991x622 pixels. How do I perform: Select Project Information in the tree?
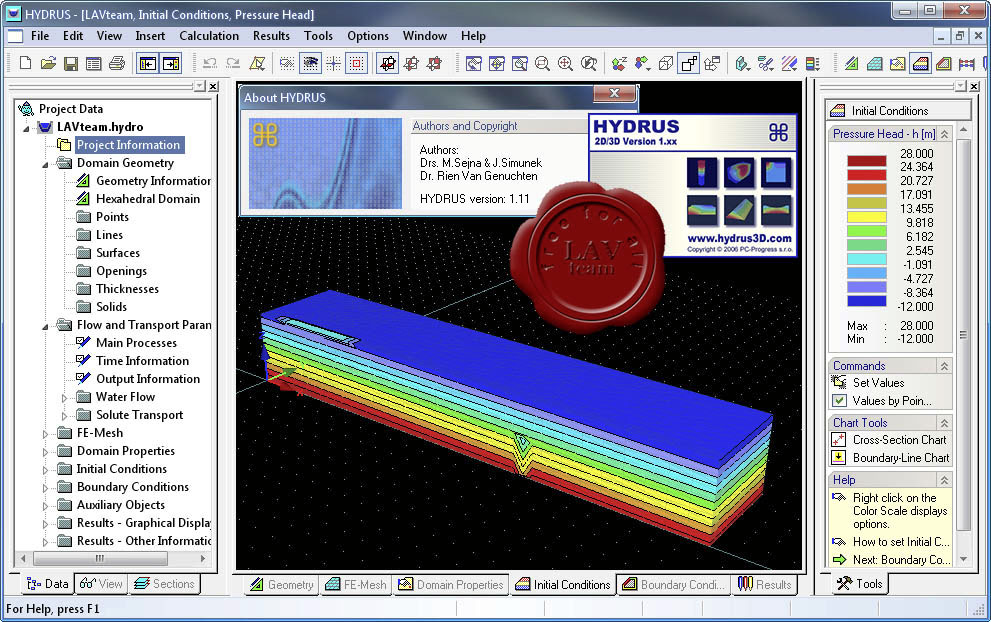(x=129, y=145)
